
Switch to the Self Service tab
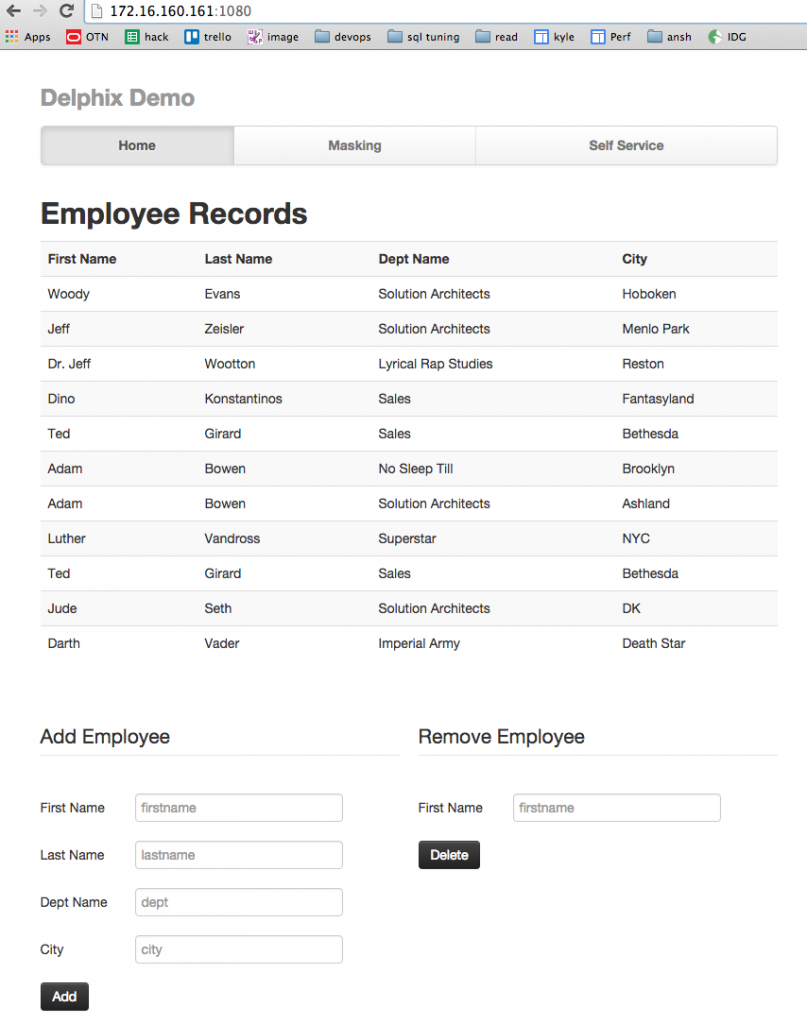(x=626, y=145)
